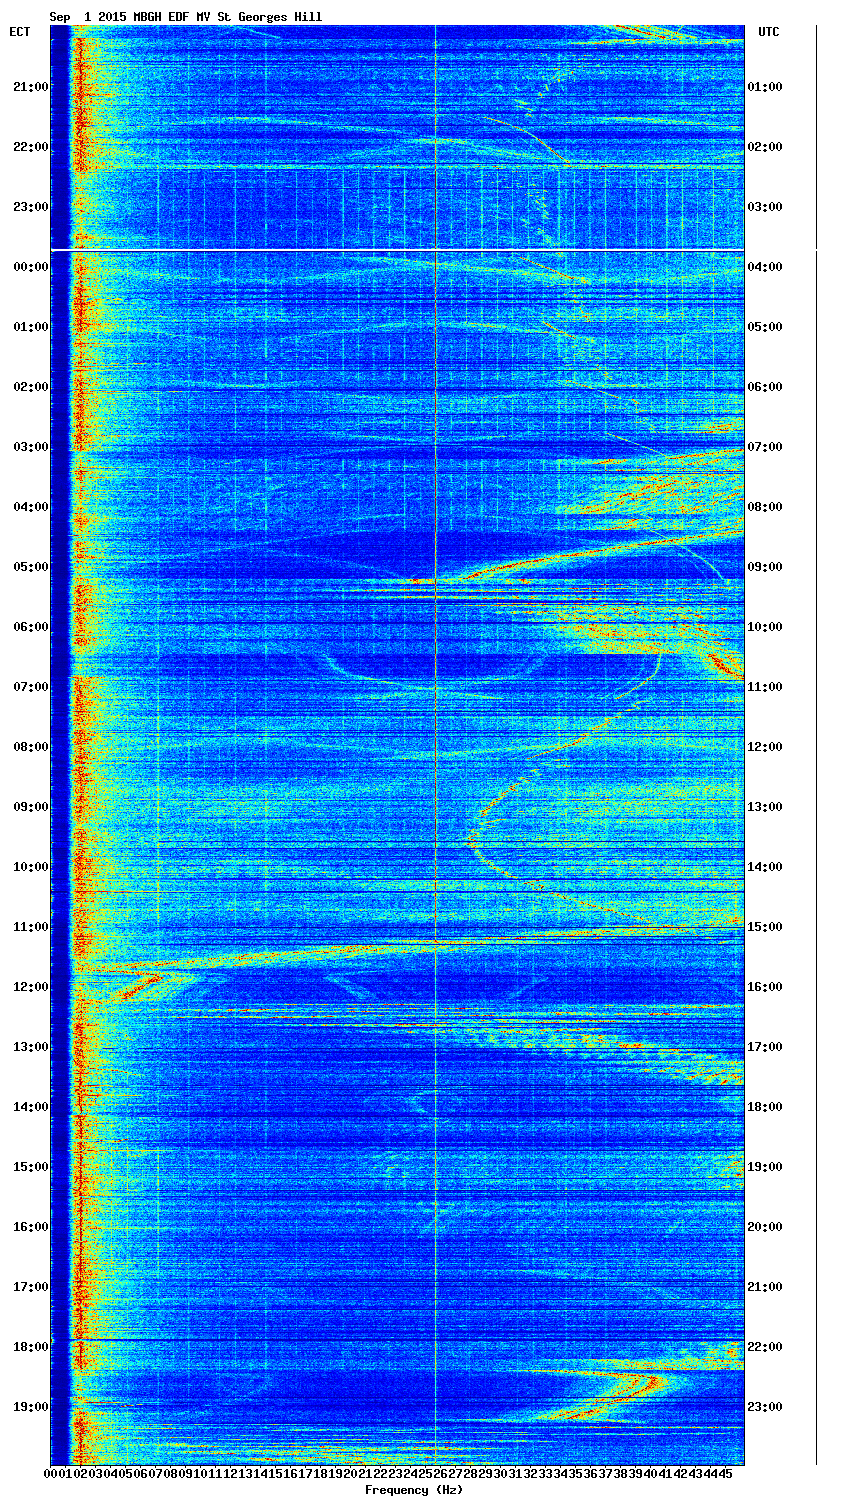Select the 02:00 label on the ECT axis
This screenshot has width=852, height=1500.
29,387
